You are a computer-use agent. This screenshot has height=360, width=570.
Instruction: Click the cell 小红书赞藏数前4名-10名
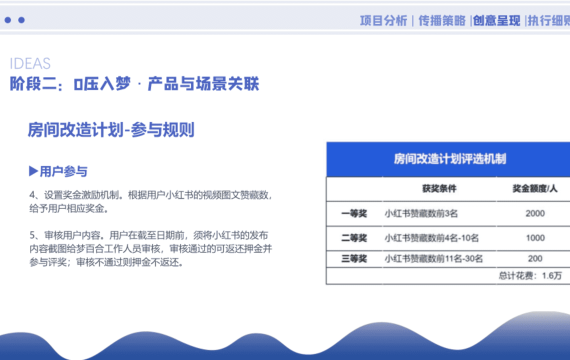tap(431, 238)
